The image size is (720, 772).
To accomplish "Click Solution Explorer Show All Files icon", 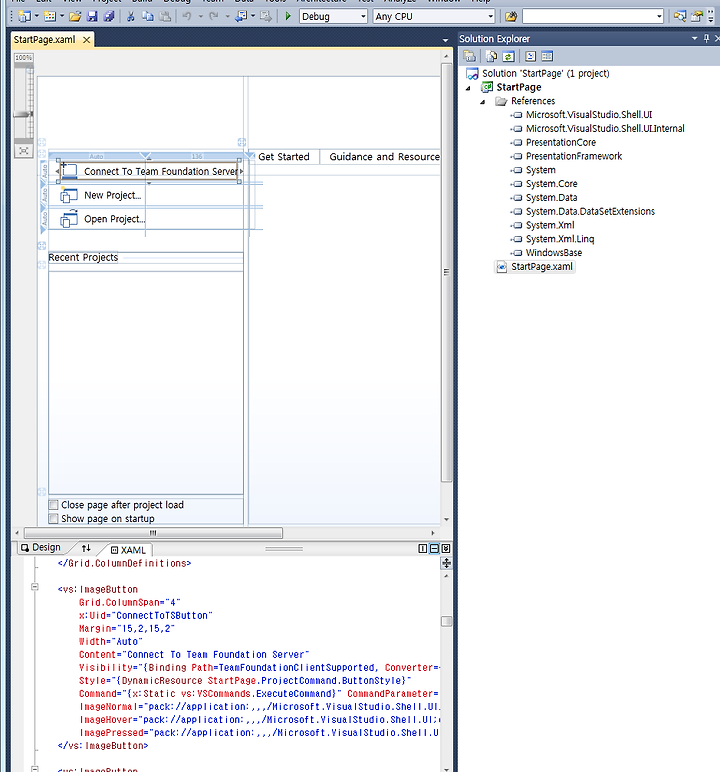I will (491, 56).
